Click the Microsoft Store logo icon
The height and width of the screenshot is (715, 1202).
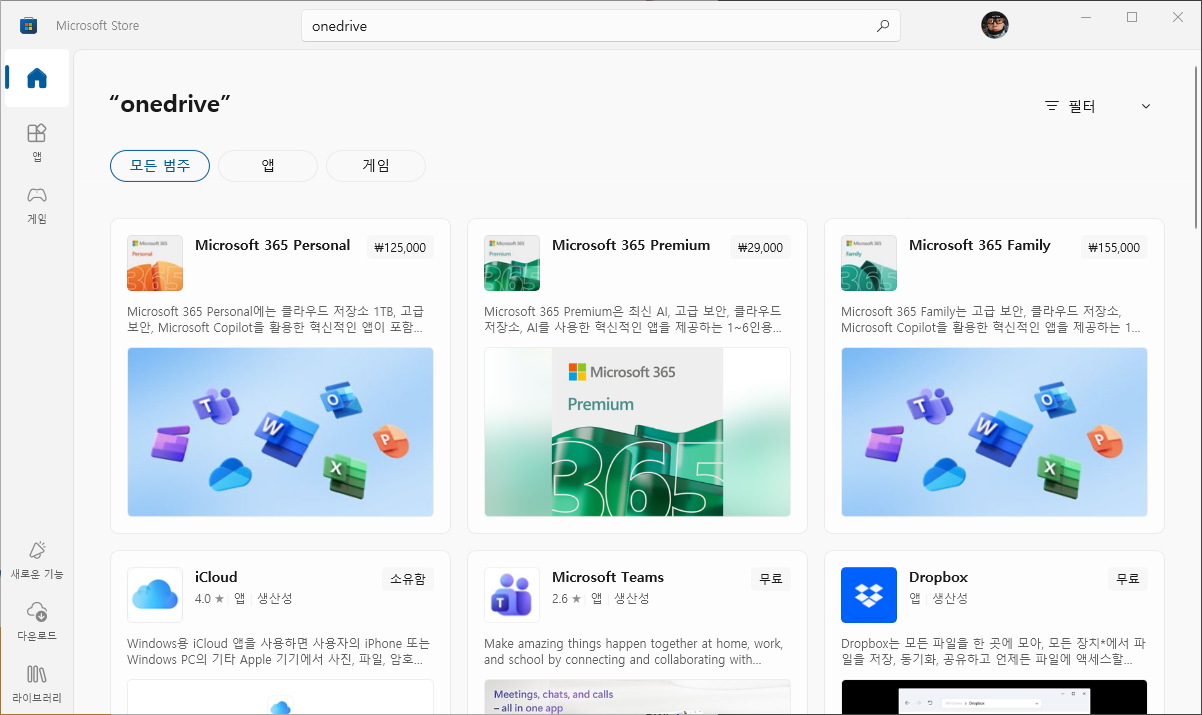pyautogui.click(x=28, y=24)
